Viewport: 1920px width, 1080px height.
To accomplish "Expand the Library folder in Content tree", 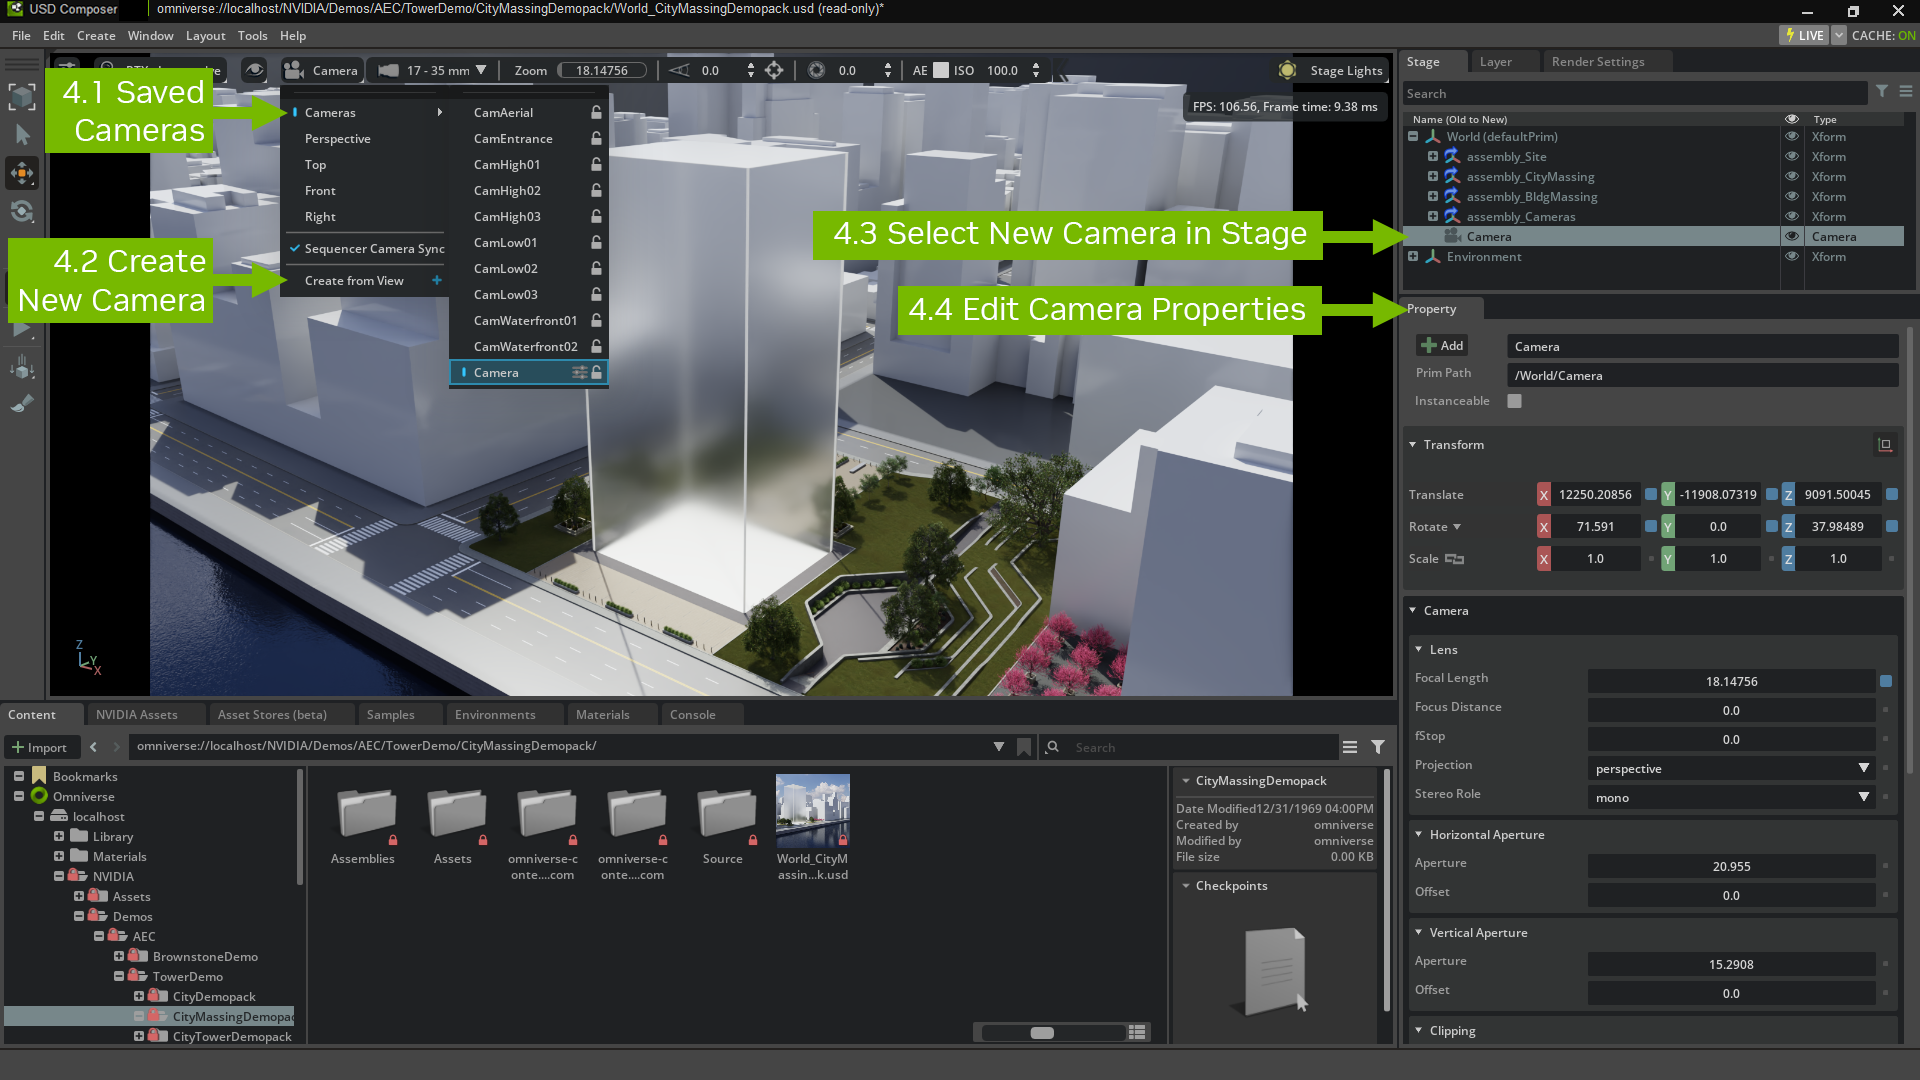I will click(x=59, y=836).
